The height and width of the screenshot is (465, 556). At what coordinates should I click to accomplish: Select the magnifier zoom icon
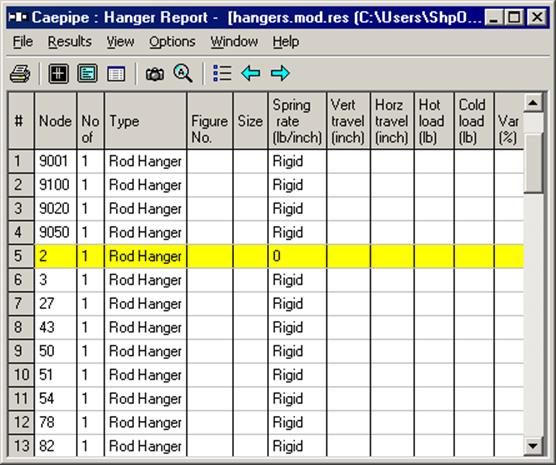[183, 73]
